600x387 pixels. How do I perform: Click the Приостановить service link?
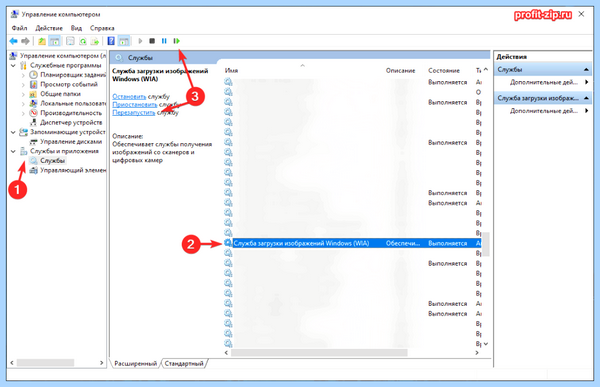coord(135,104)
